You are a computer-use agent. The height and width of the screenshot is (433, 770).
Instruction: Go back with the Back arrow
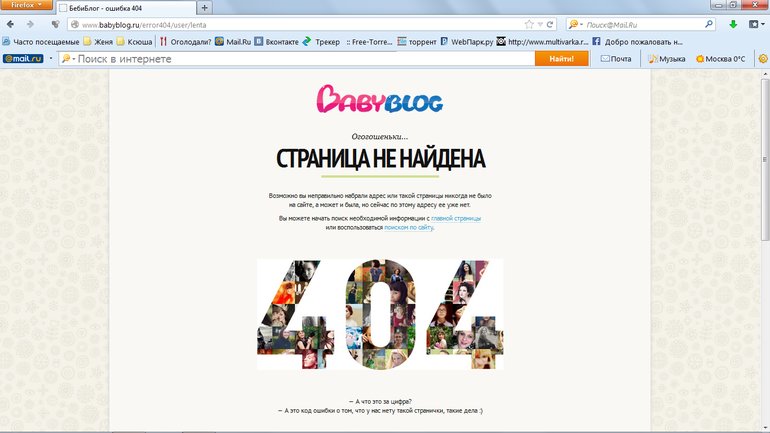click(x=10, y=24)
